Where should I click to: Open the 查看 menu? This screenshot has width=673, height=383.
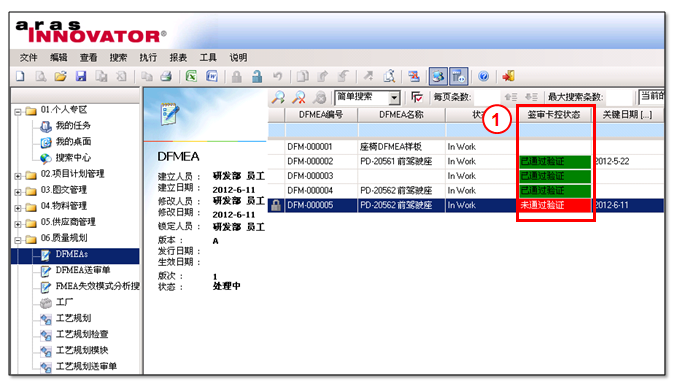88,58
